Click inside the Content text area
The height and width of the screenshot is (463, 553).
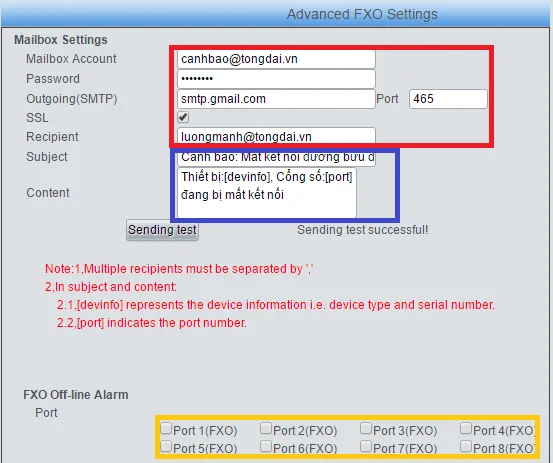click(267, 193)
